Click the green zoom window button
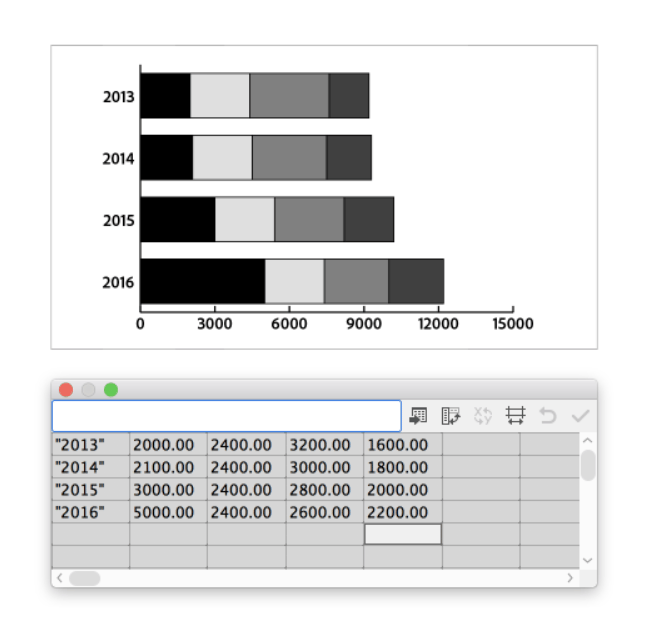This screenshot has height=629, width=658. [x=111, y=390]
